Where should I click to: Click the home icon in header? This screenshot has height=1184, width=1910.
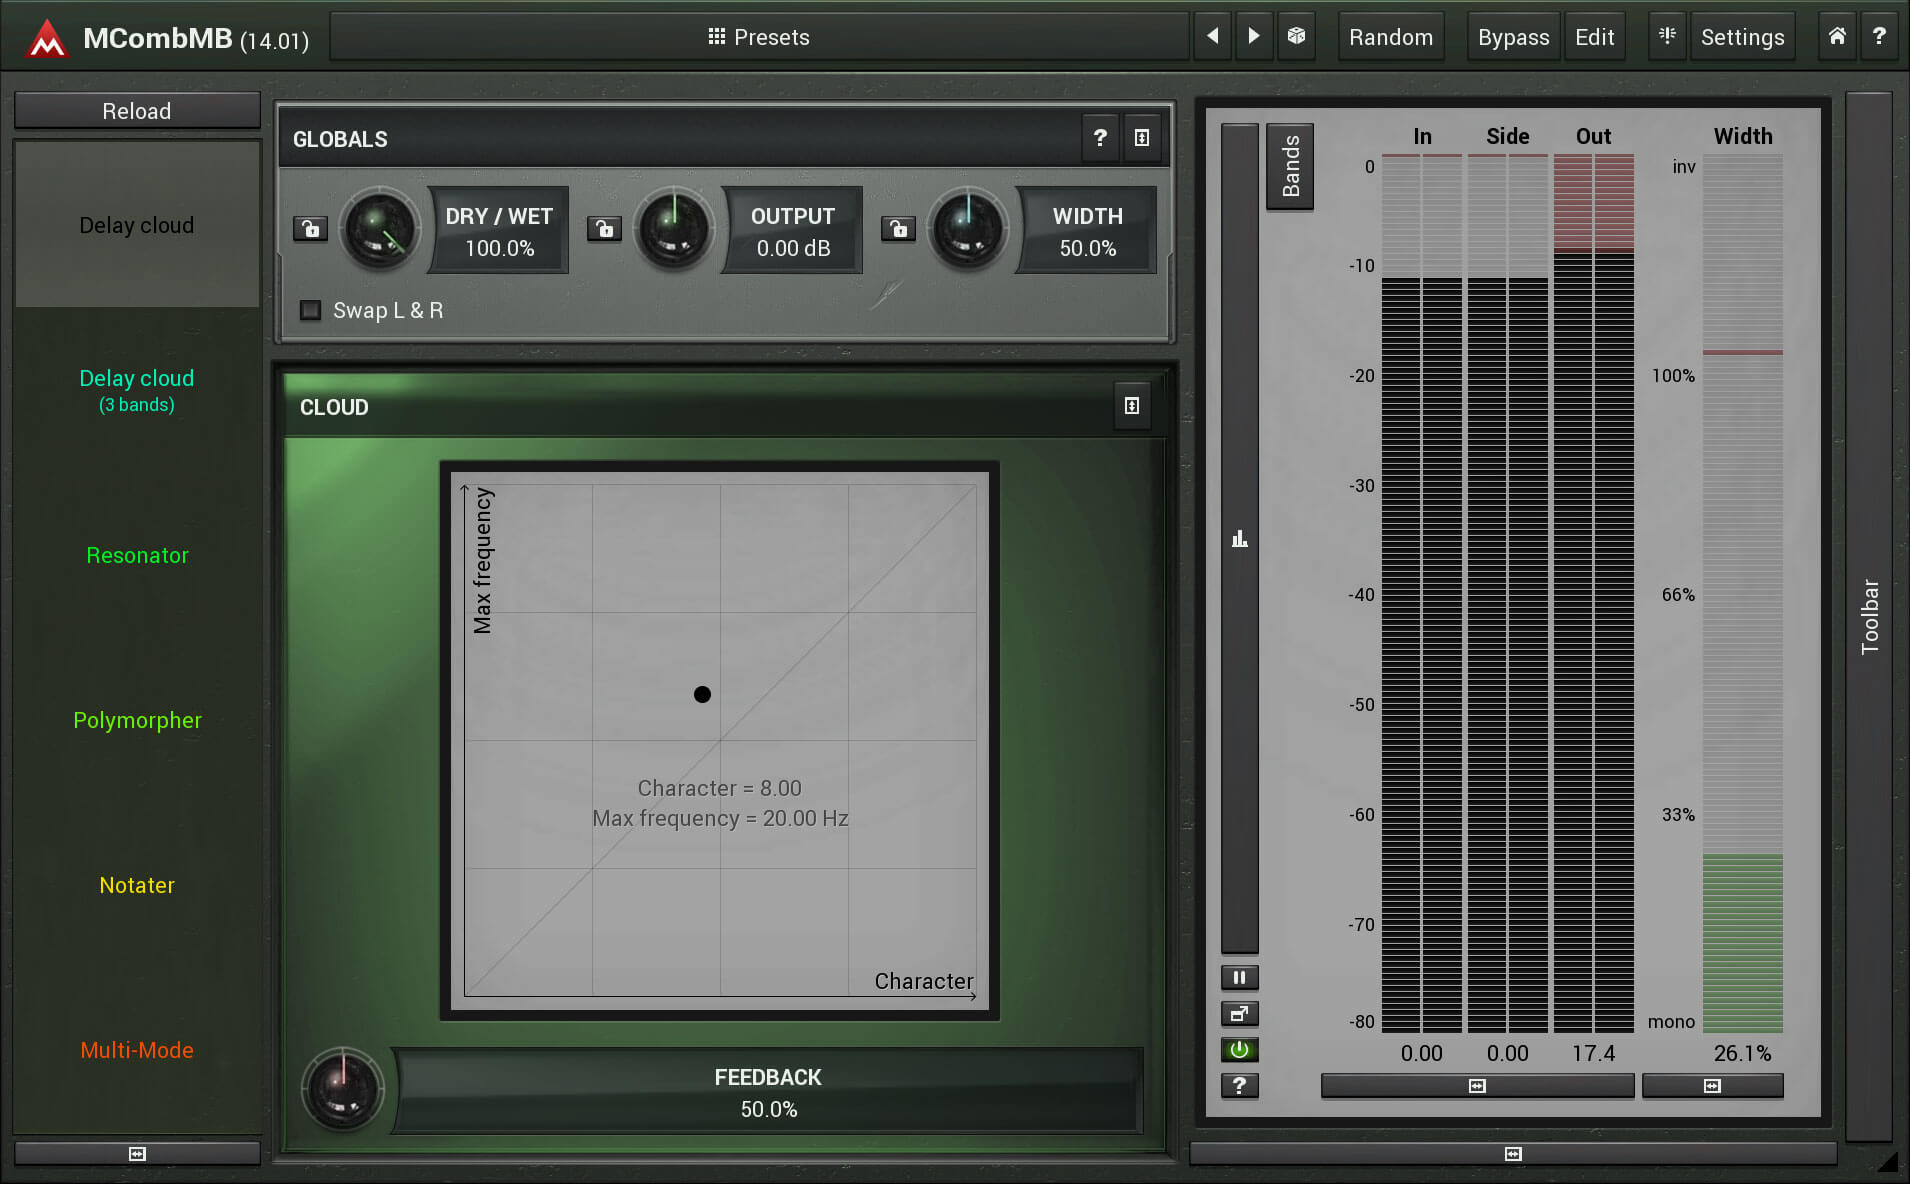pos(1837,37)
